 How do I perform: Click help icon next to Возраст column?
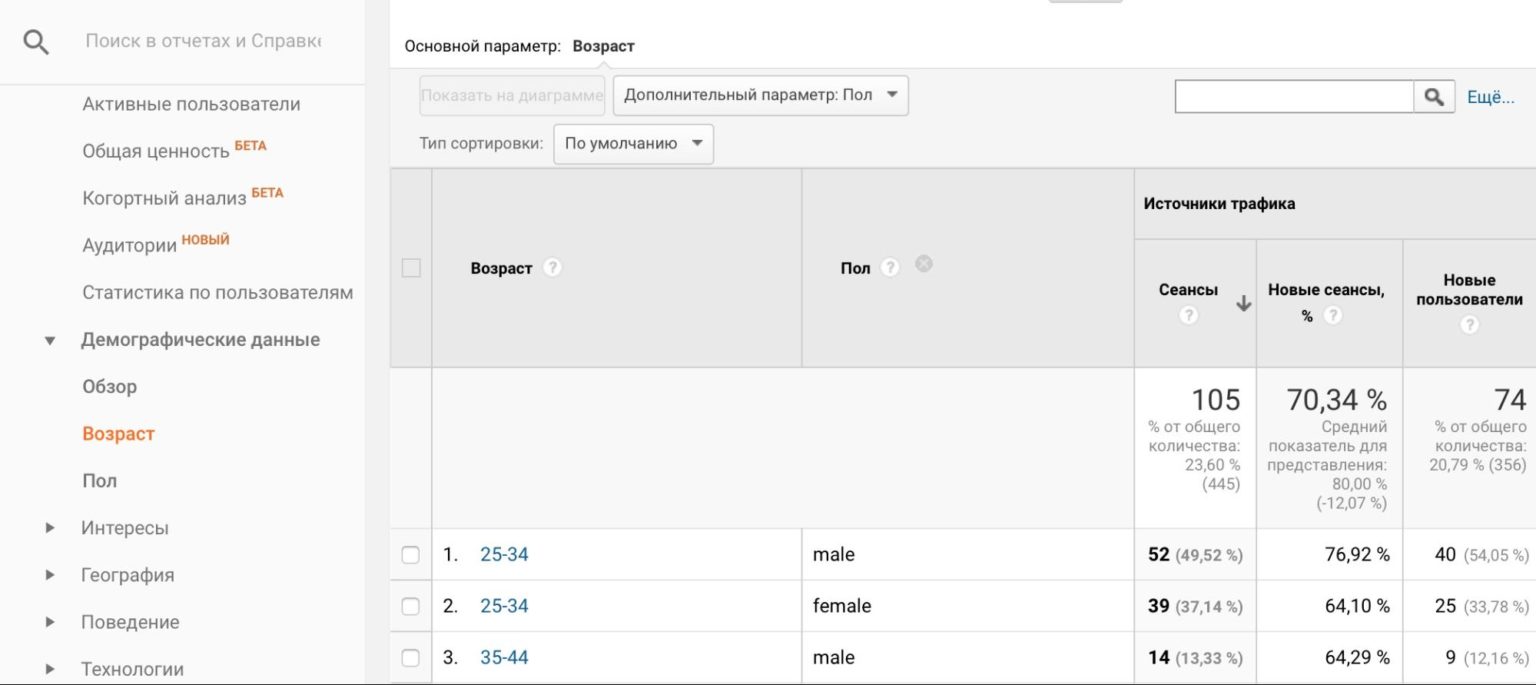(552, 268)
